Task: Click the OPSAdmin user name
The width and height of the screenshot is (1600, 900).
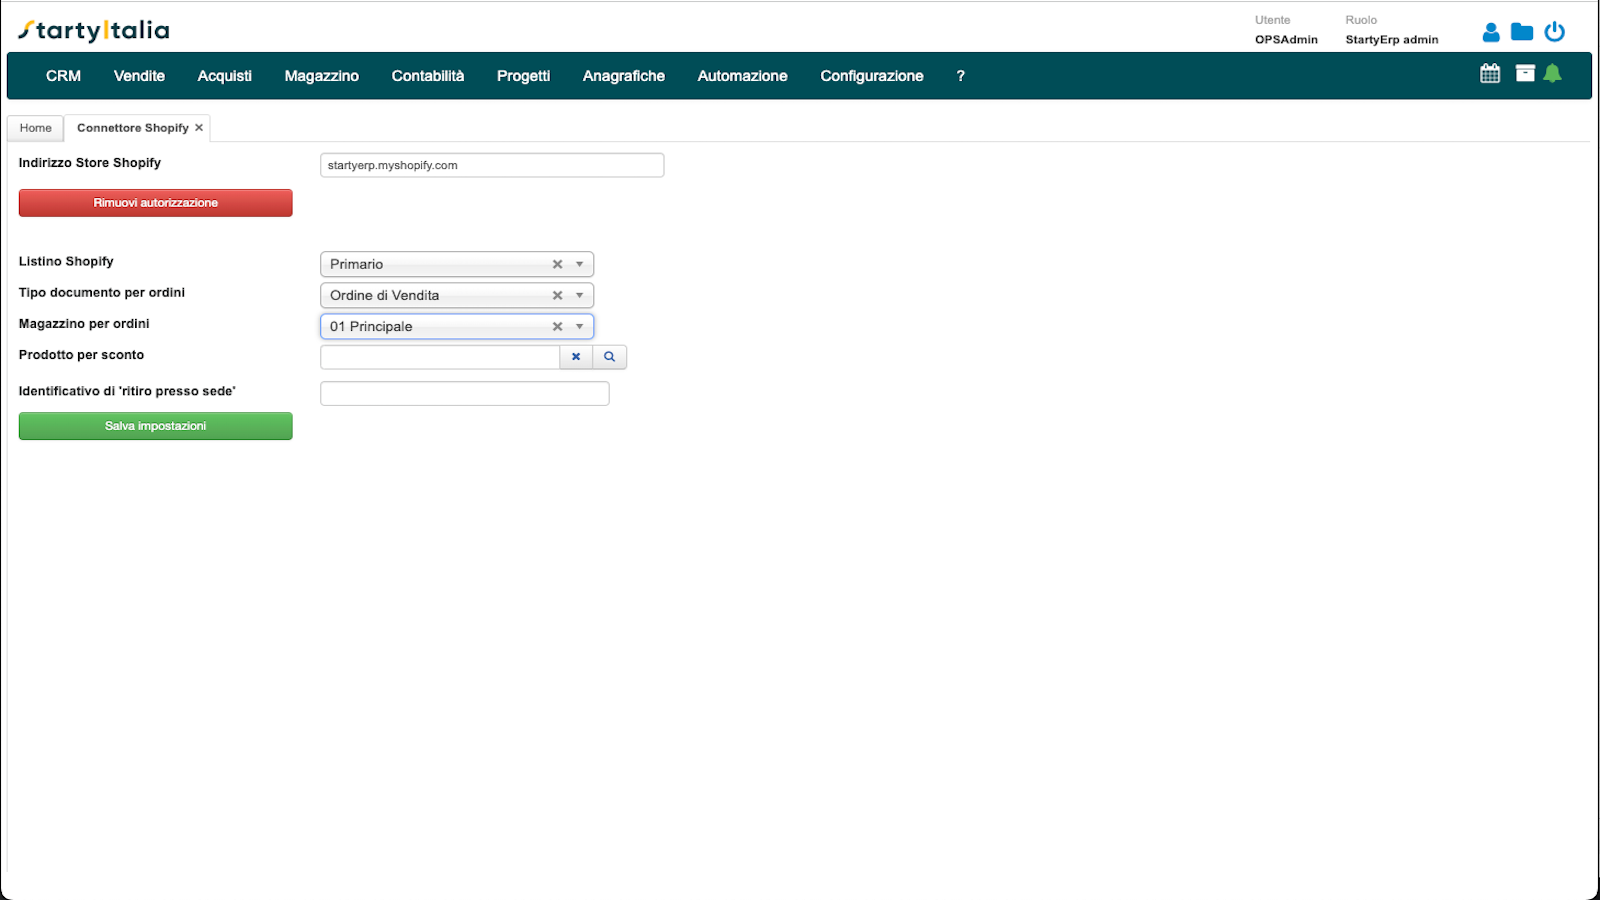Action: pos(1287,40)
